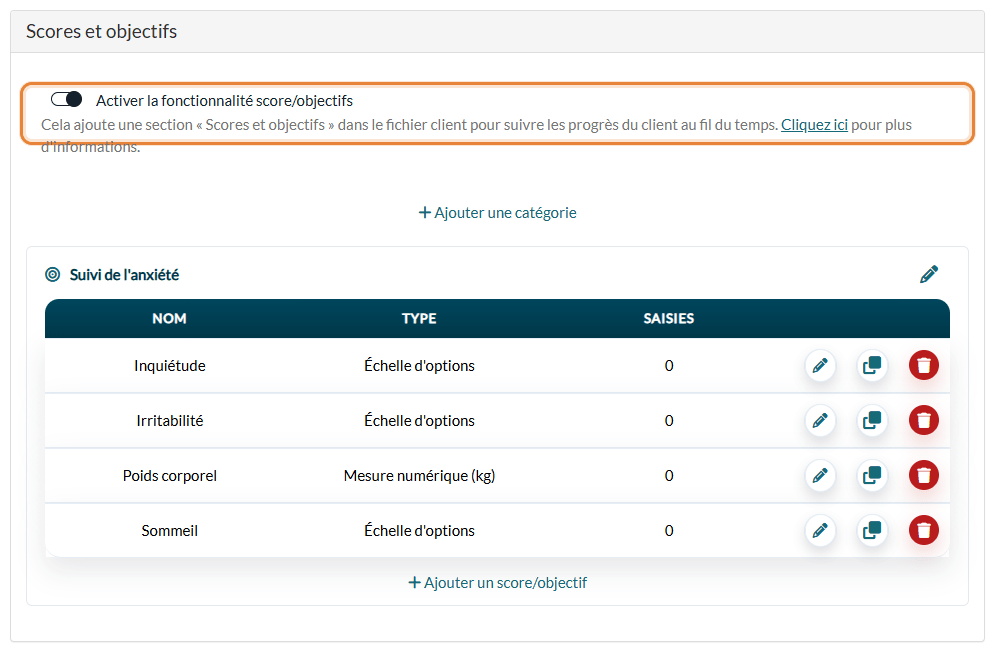The height and width of the screenshot is (652, 995).
Task: Click the saisies count for Poids corporel
Action: (669, 476)
